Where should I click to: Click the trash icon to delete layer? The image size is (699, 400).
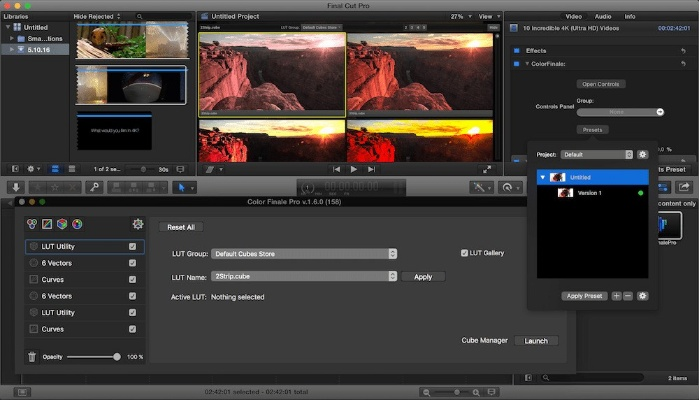[32, 356]
